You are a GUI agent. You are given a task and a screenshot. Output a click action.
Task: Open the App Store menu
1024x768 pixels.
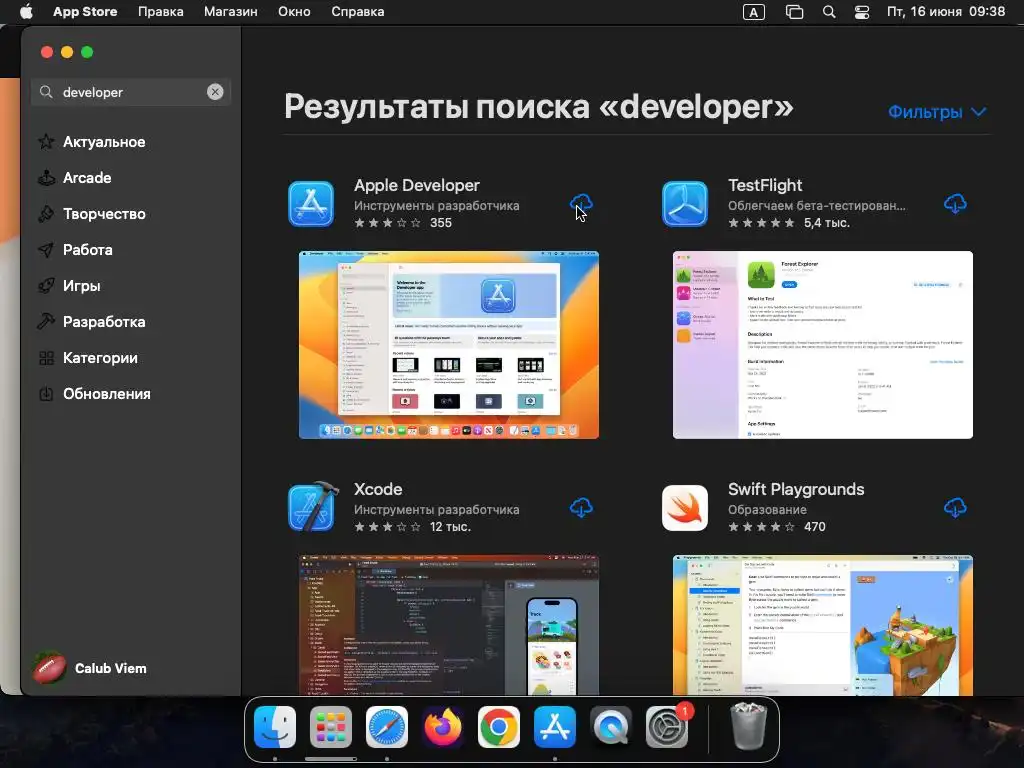(x=85, y=12)
